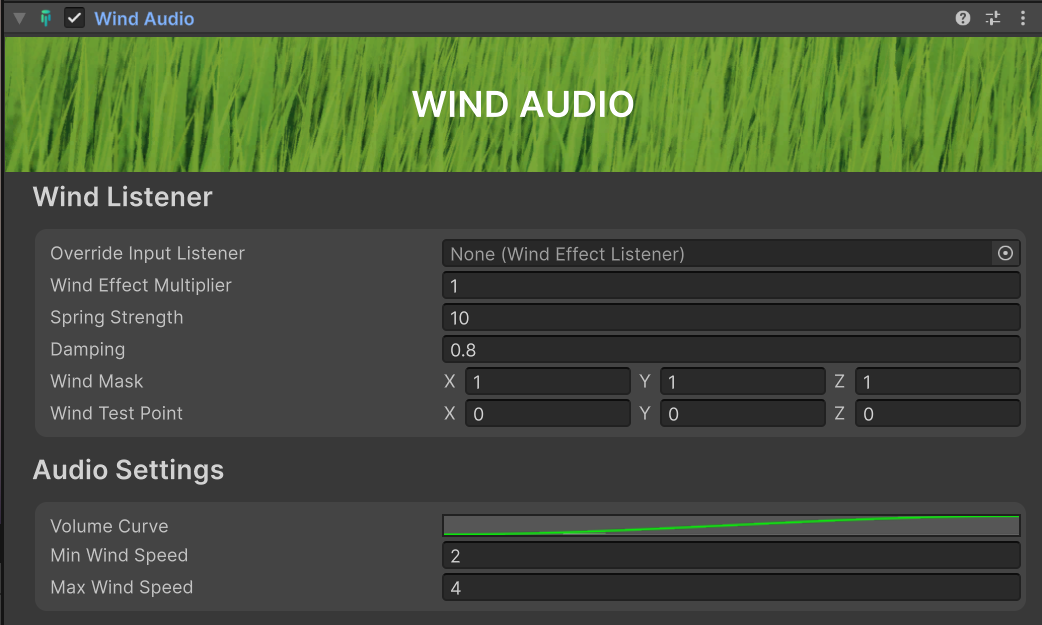1042x625 pixels.
Task: Select the Max Wind Speed field
Action: point(730,588)
